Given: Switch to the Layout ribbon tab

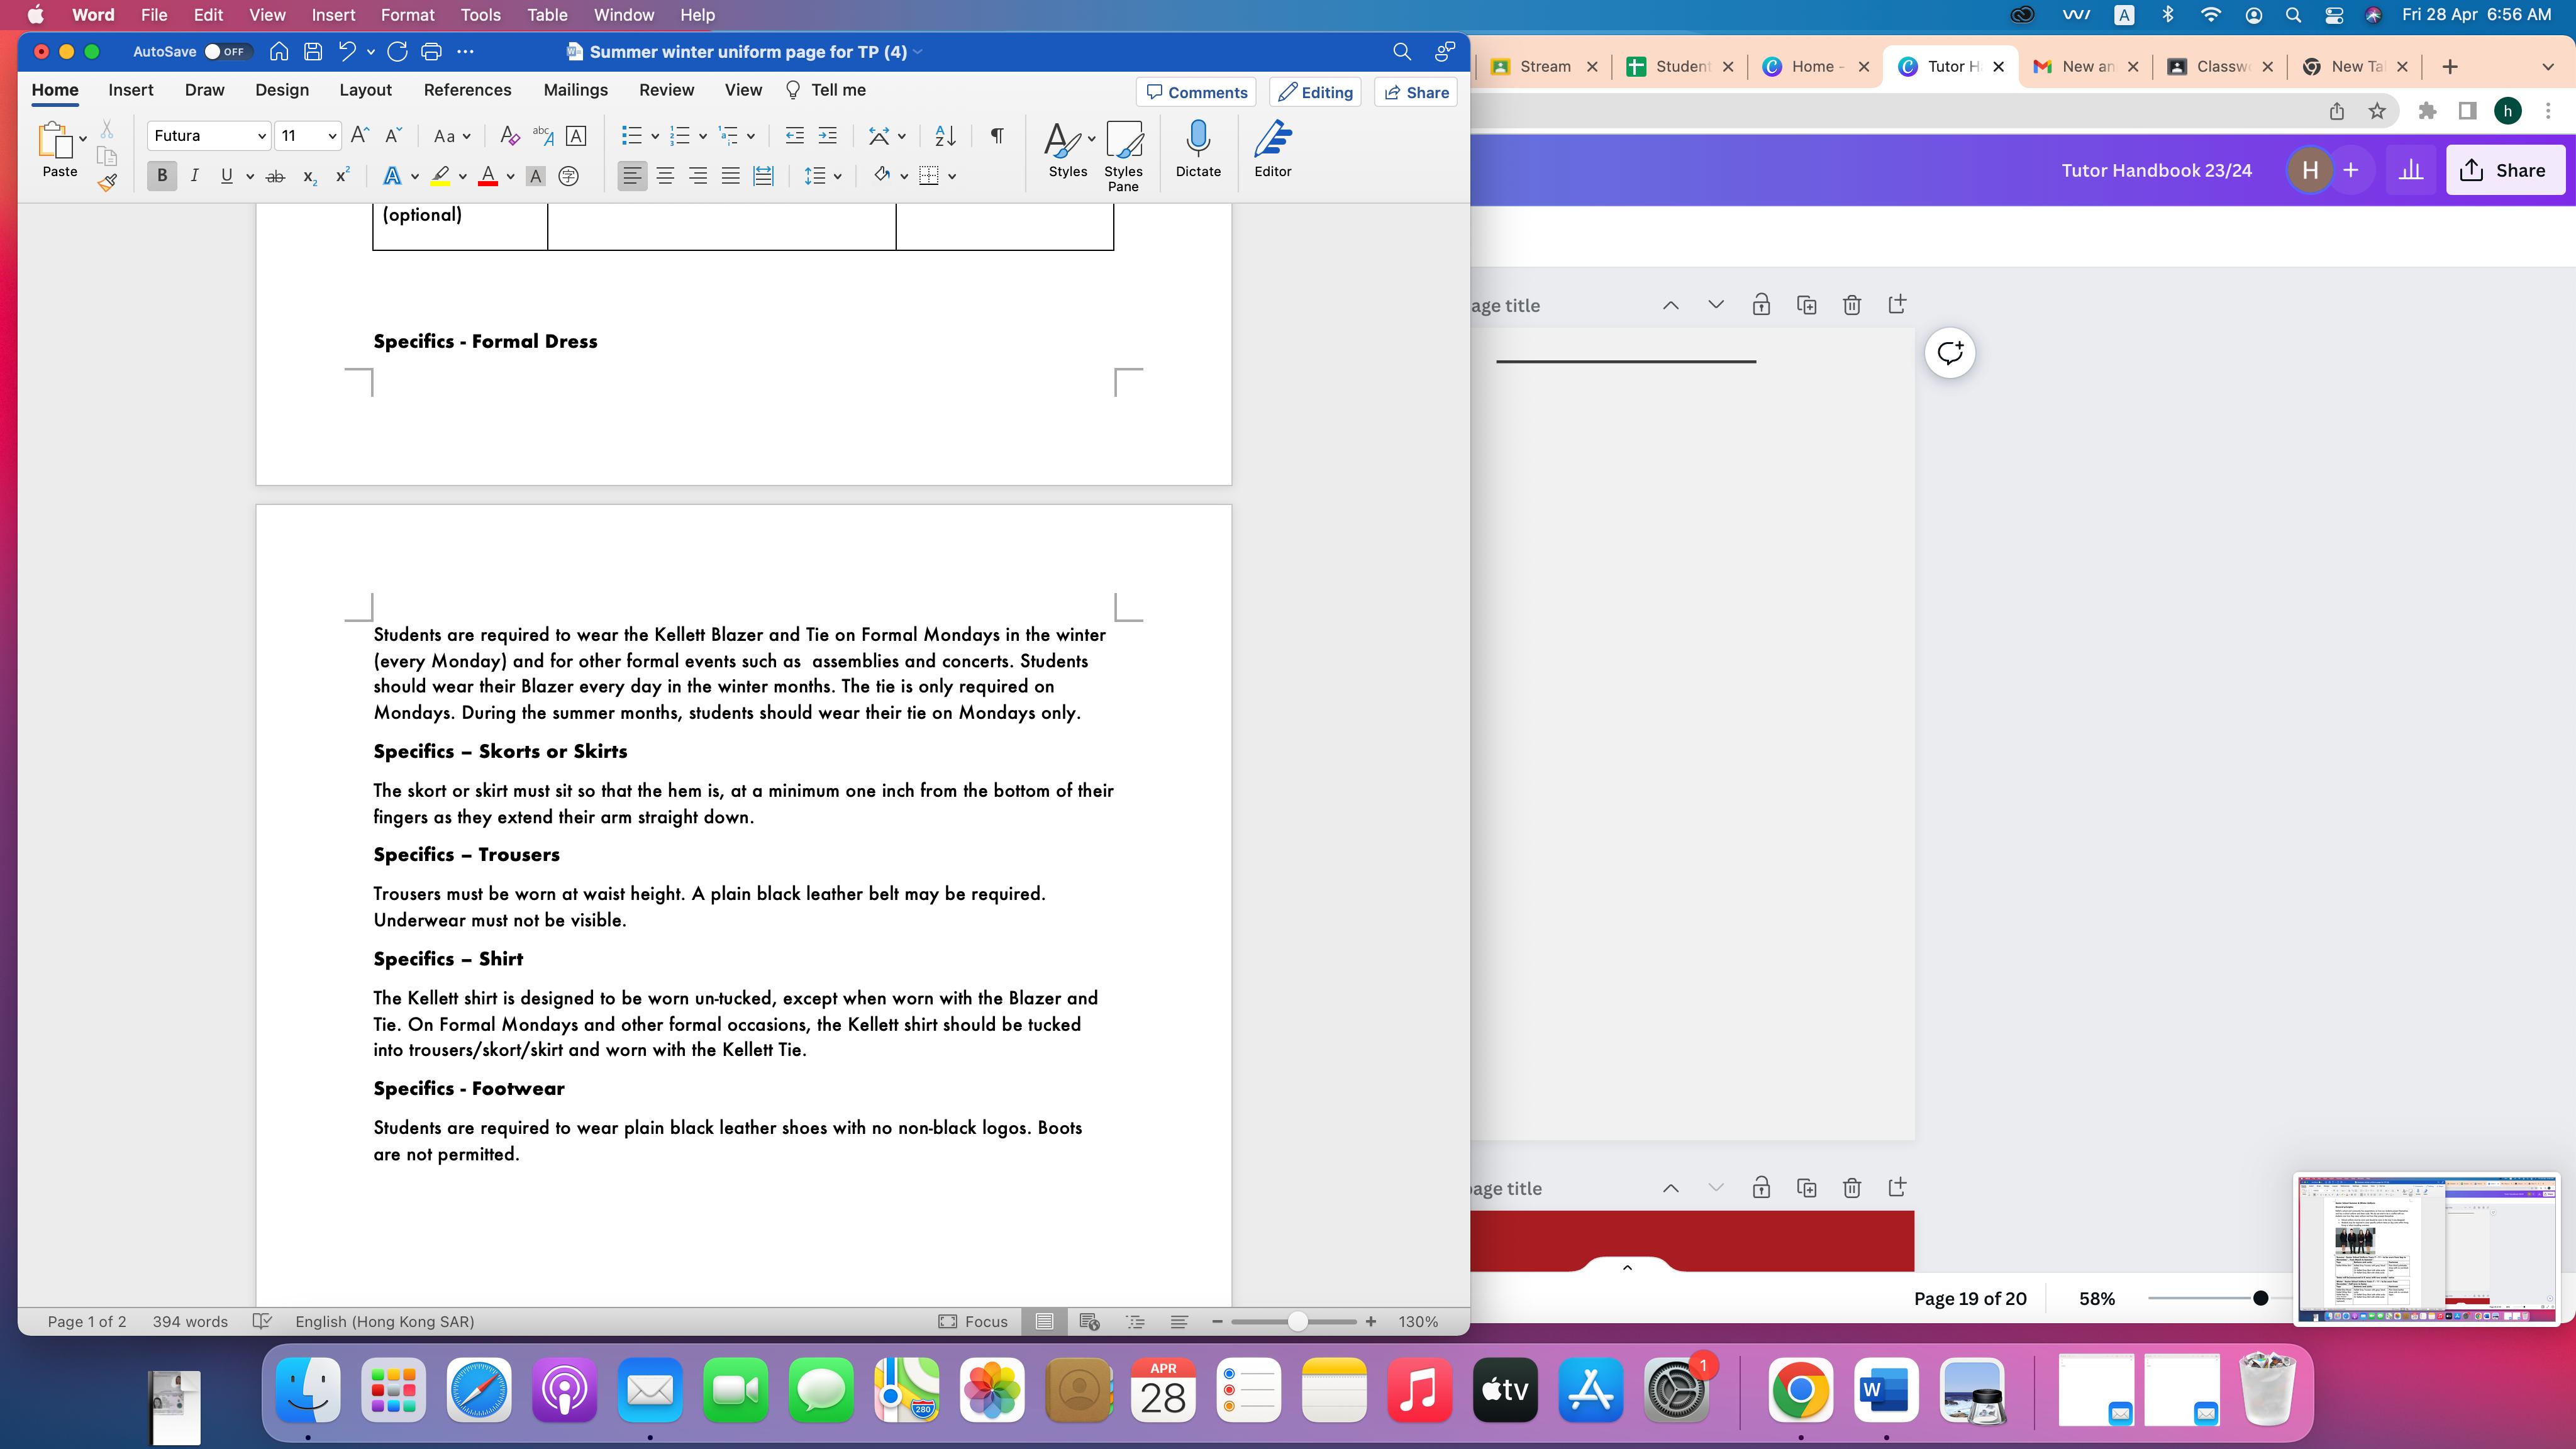Looking at the screenshot, I should [365, 90].
